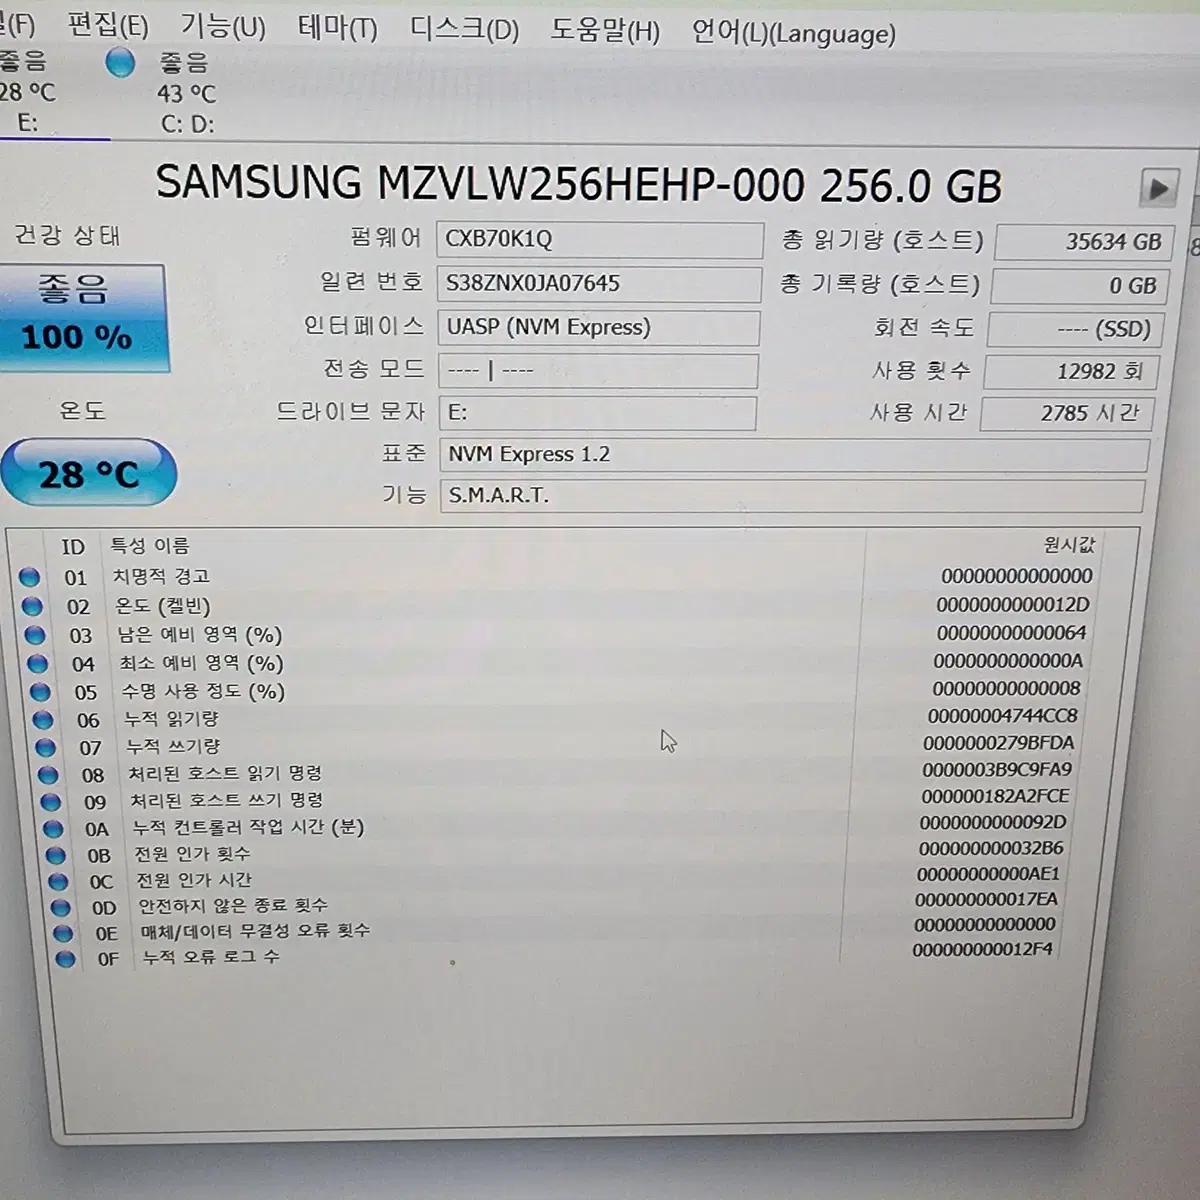
Task: Click the drive title SAMSUNG MZVLW256HEHP-000 256.0 GB
Action: (x=579, y=185)
